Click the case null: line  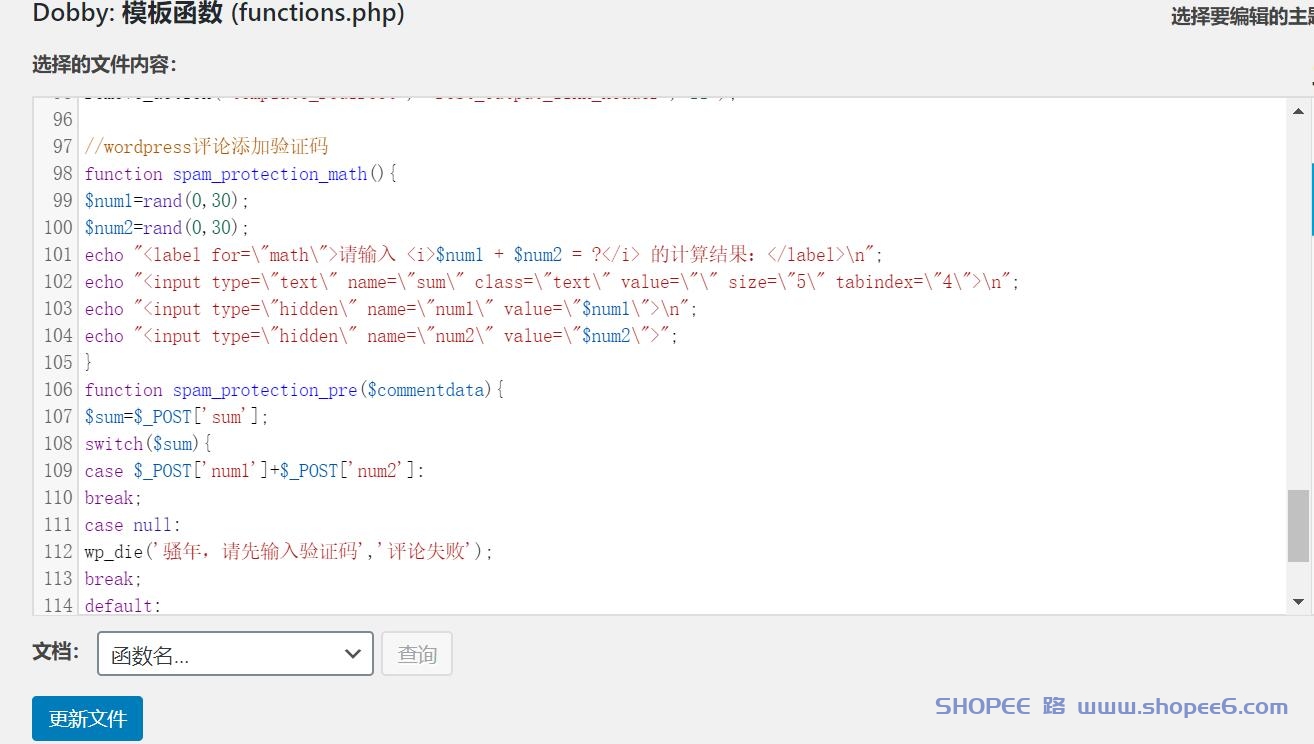133,524
